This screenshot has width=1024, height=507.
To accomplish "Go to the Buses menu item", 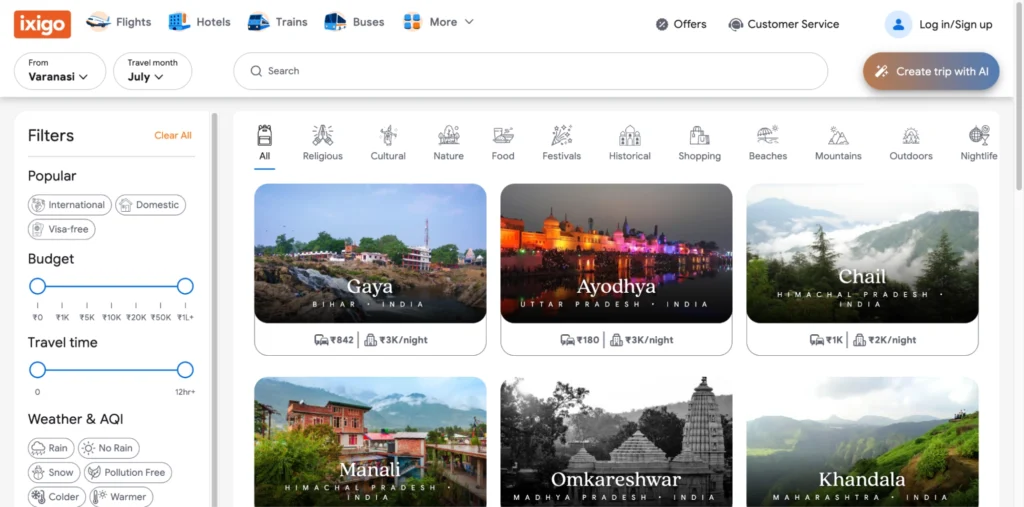I will coord(368,22).
